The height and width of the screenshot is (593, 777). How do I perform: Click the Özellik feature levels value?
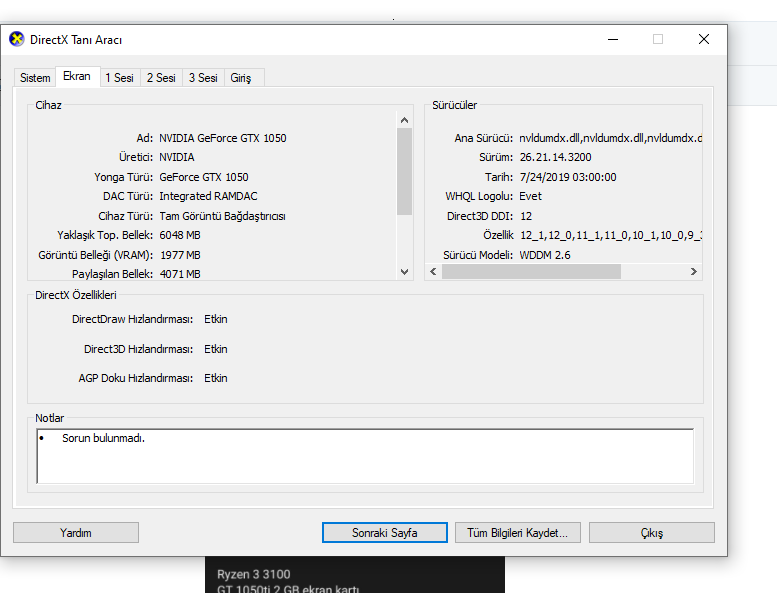coord(610,235)
